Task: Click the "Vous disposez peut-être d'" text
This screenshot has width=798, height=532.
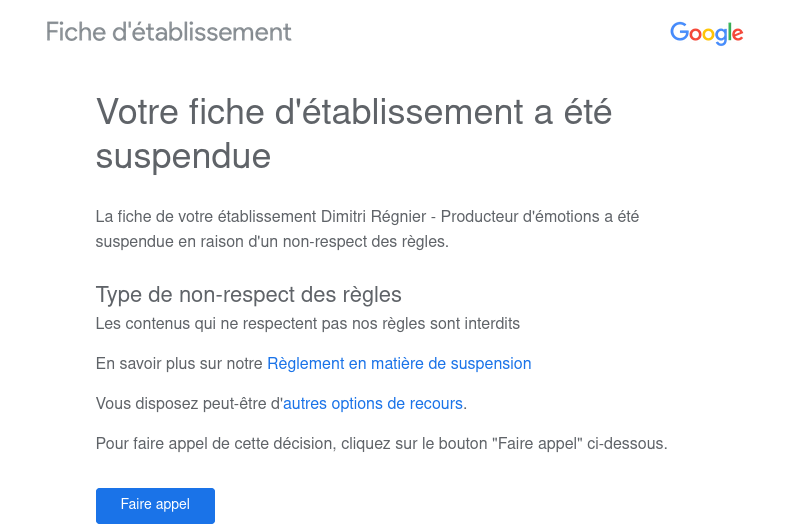Action: [189, 404]
